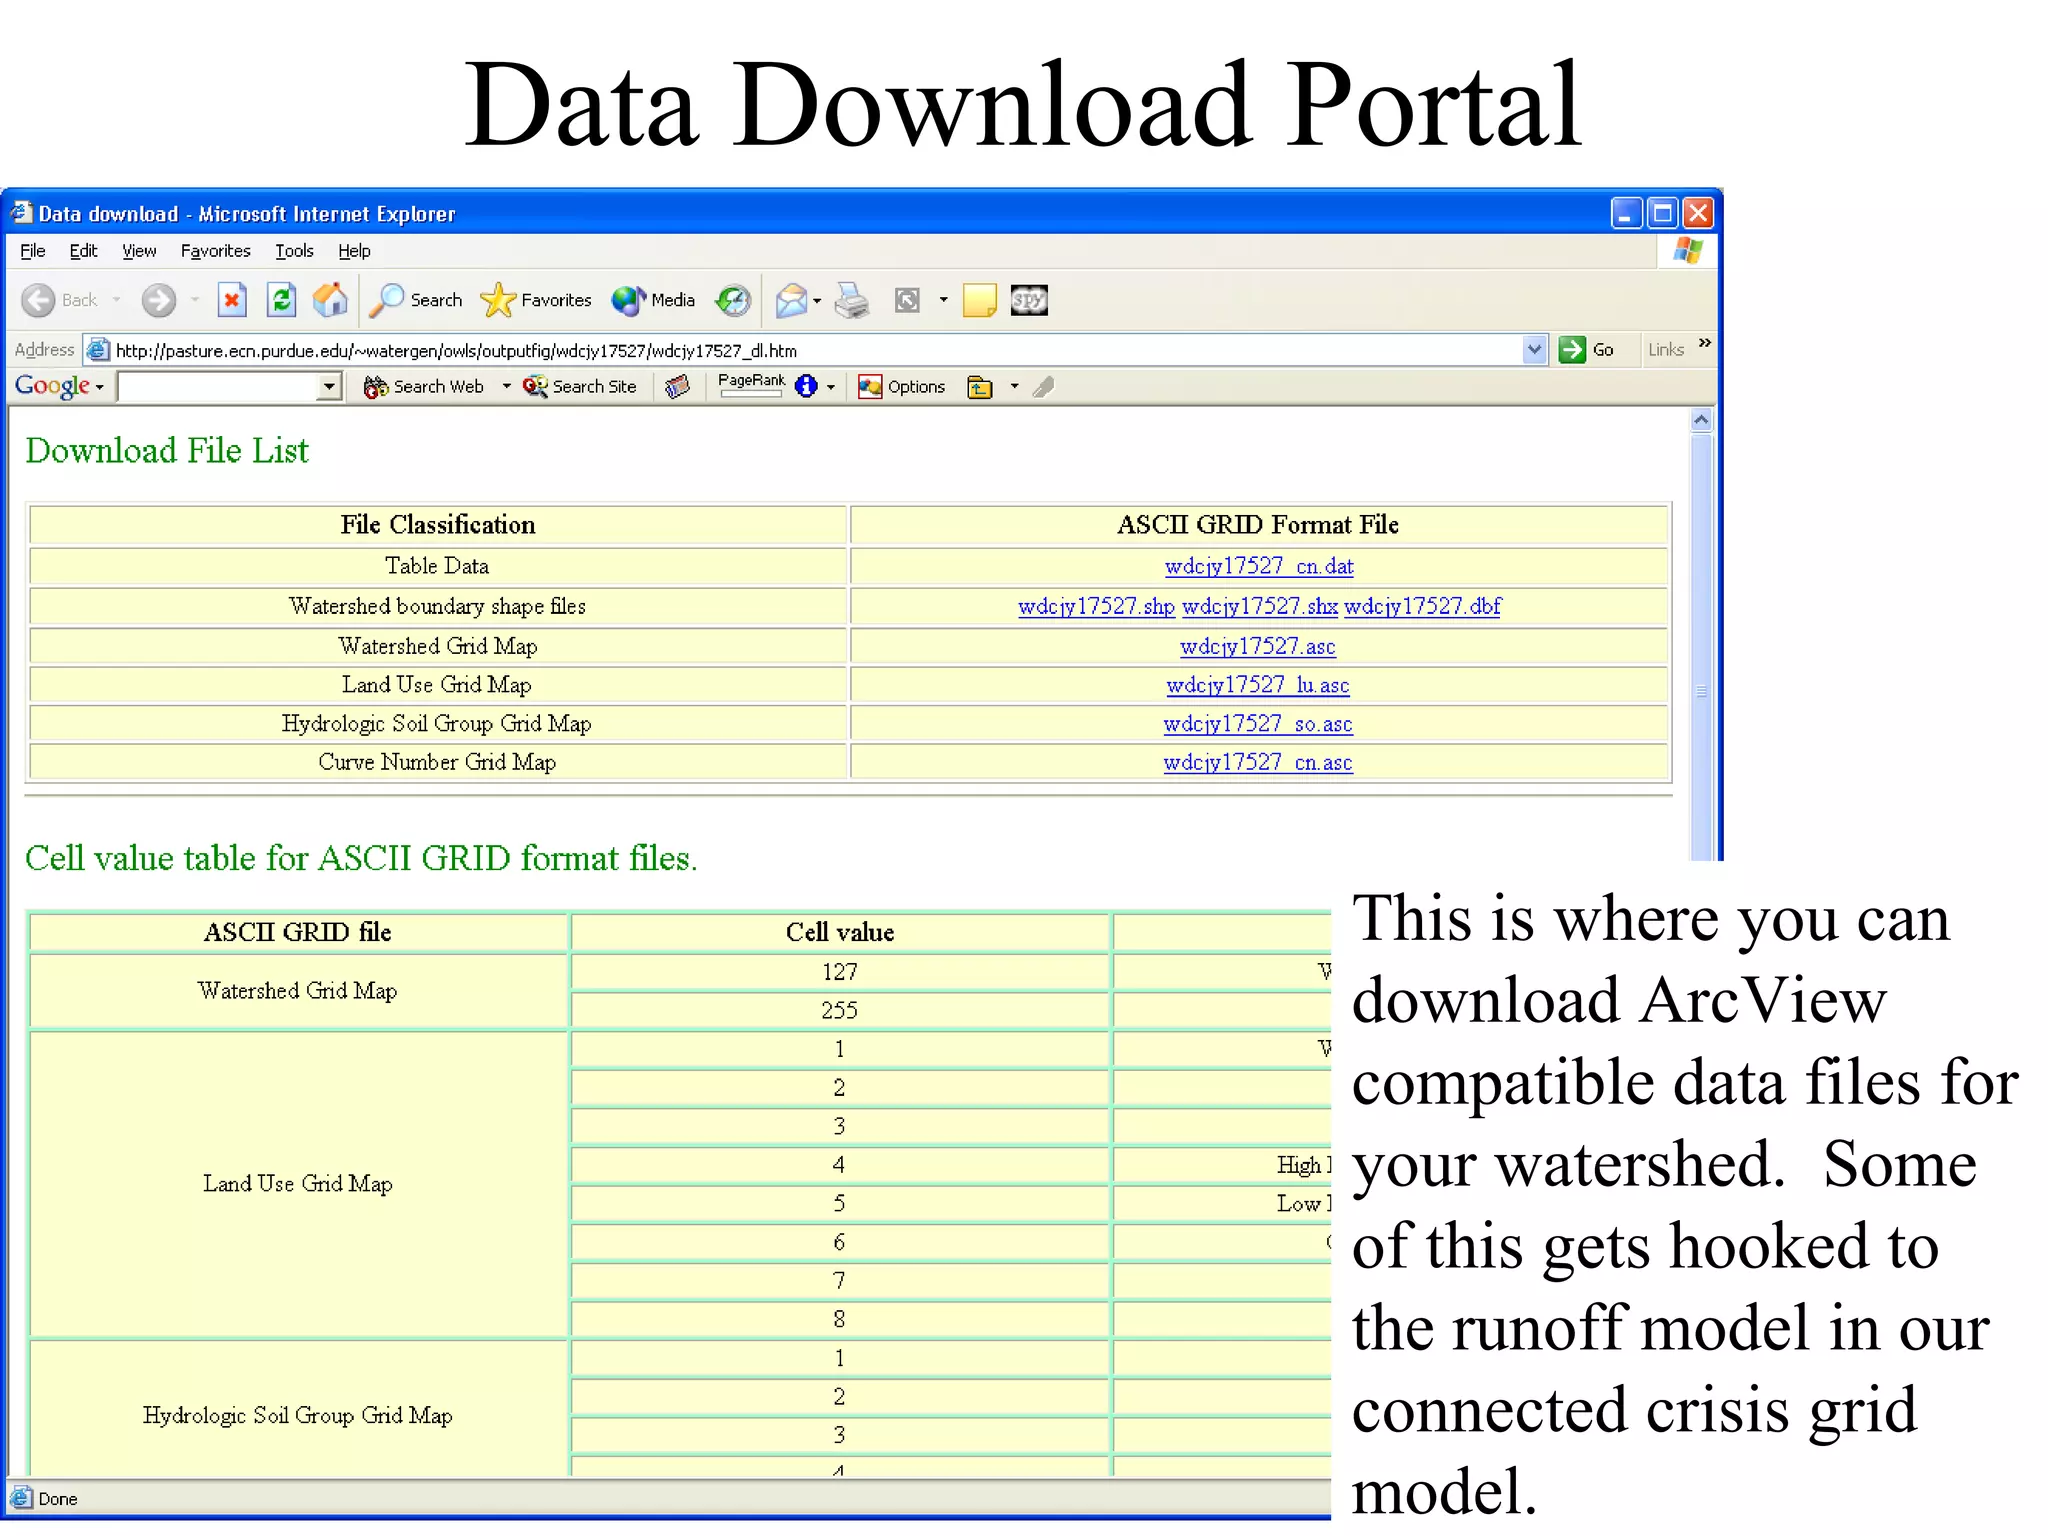This screenshot has height=1536, width=2048.
Task: Expand Search Web dropdown arrow
Action: 506,387
